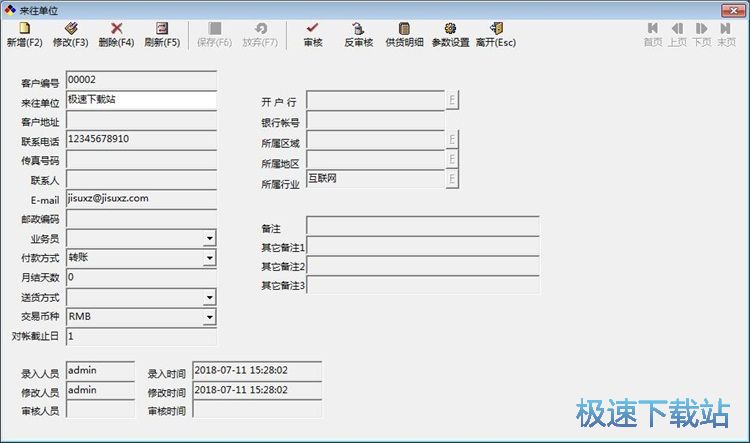Click the 放弃(F7) discard icon

260,28
